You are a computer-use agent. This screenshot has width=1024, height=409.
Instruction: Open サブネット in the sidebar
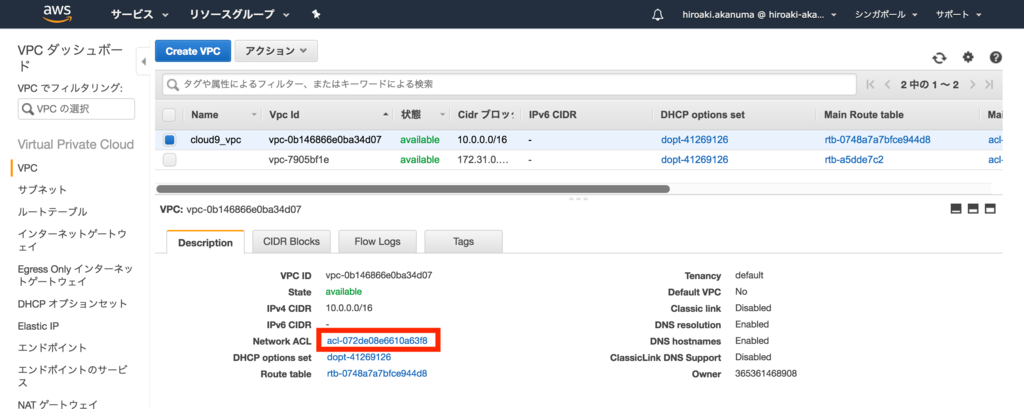click(x=42, y=189)
